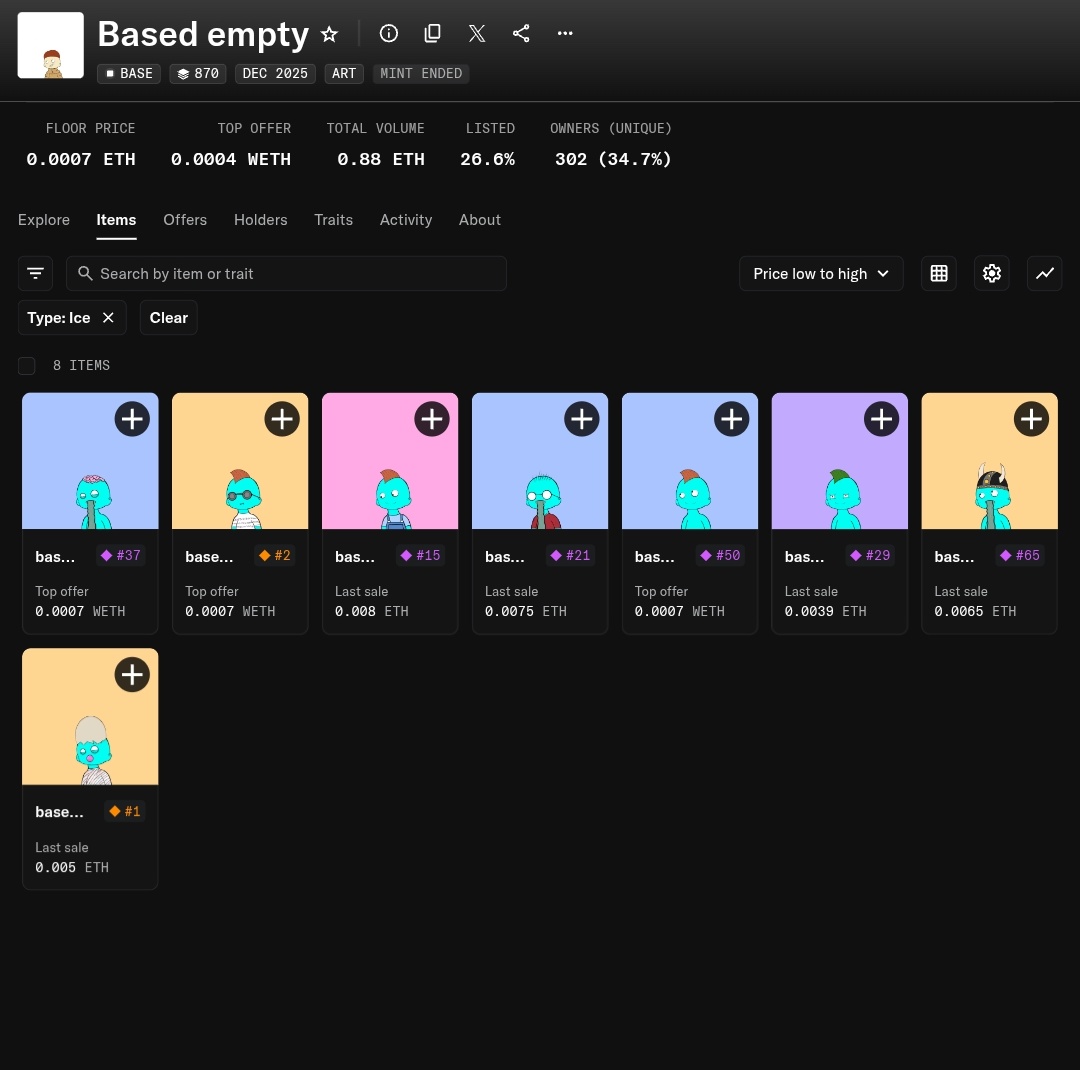This screenshot has height=1070, width=1080.
Task: Click the 302 (34.7%) owners value
Action: pyautogui.click(x=613, y=159)
